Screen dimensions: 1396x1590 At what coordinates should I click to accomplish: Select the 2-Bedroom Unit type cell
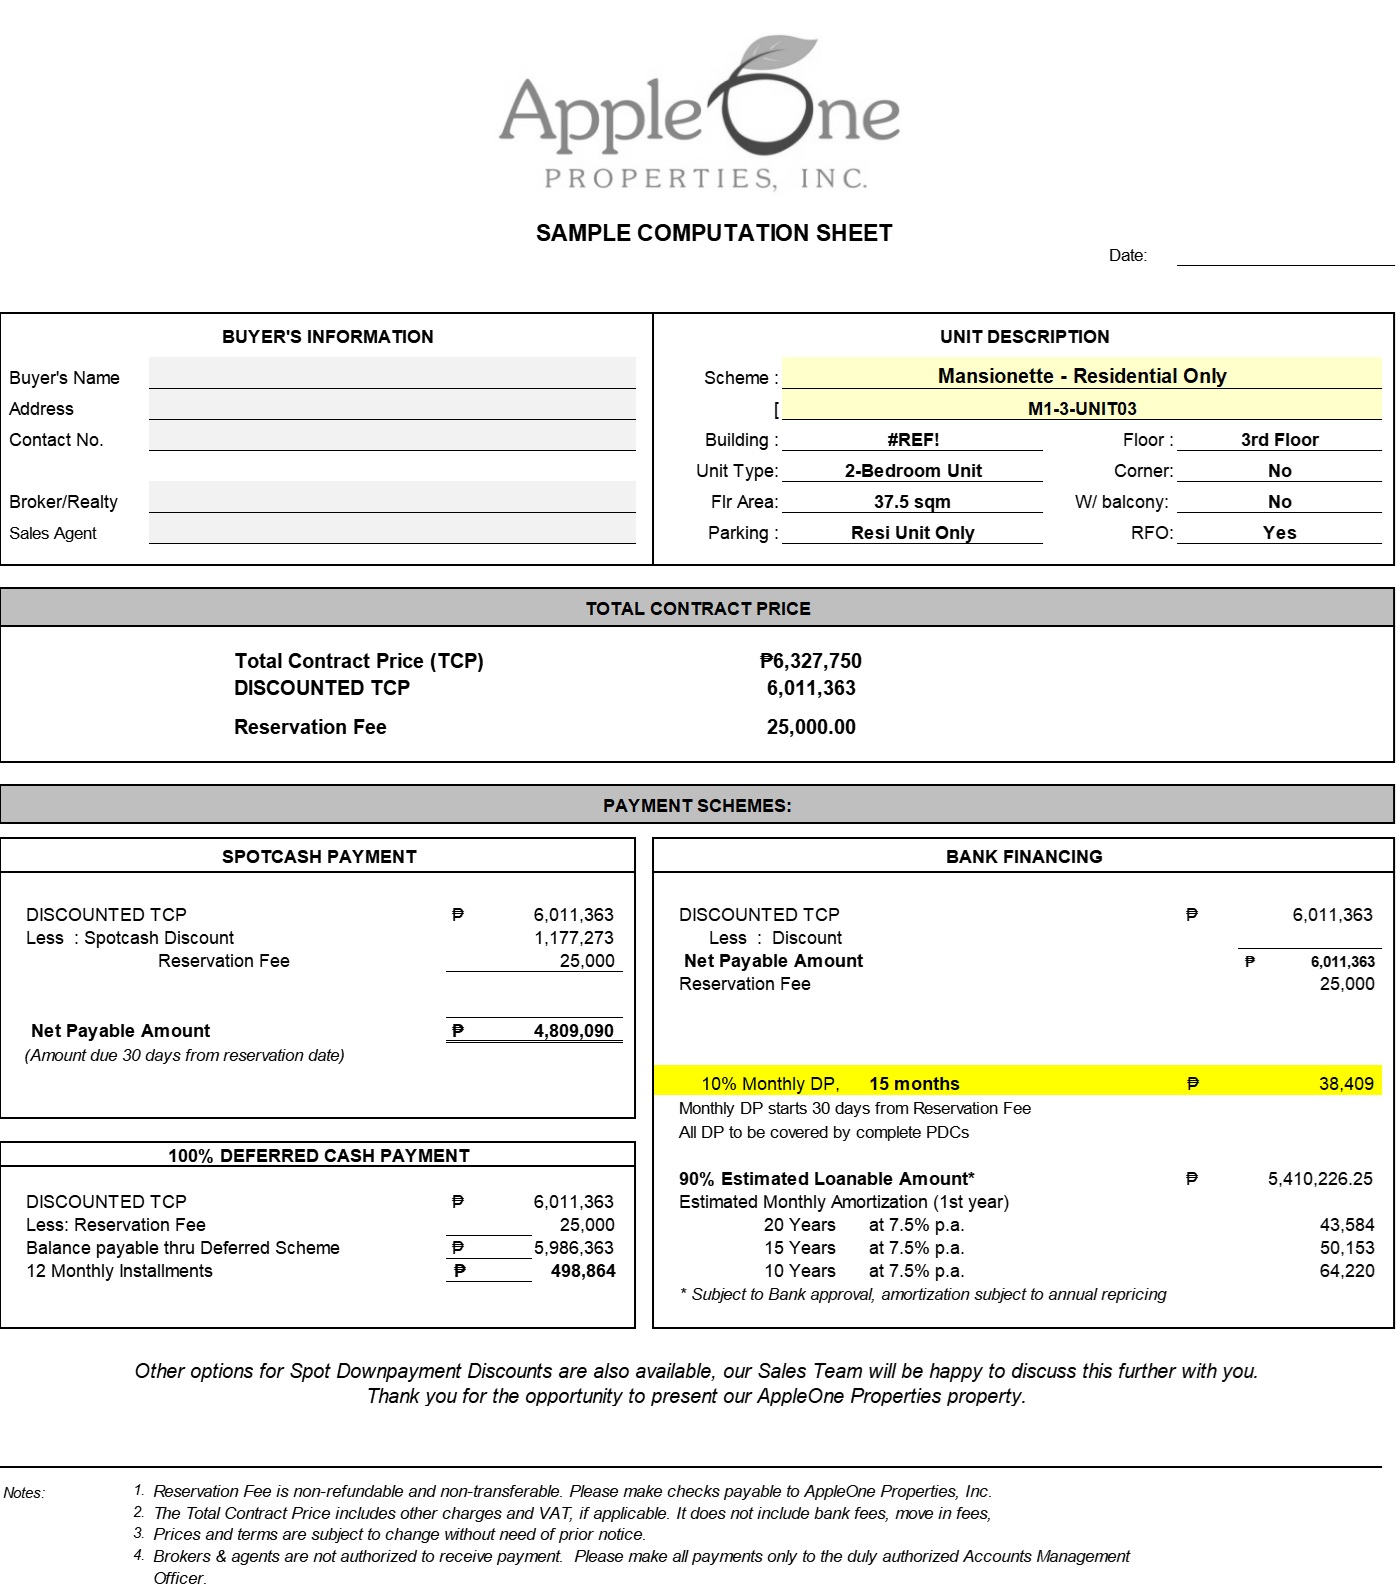[913, 471]
